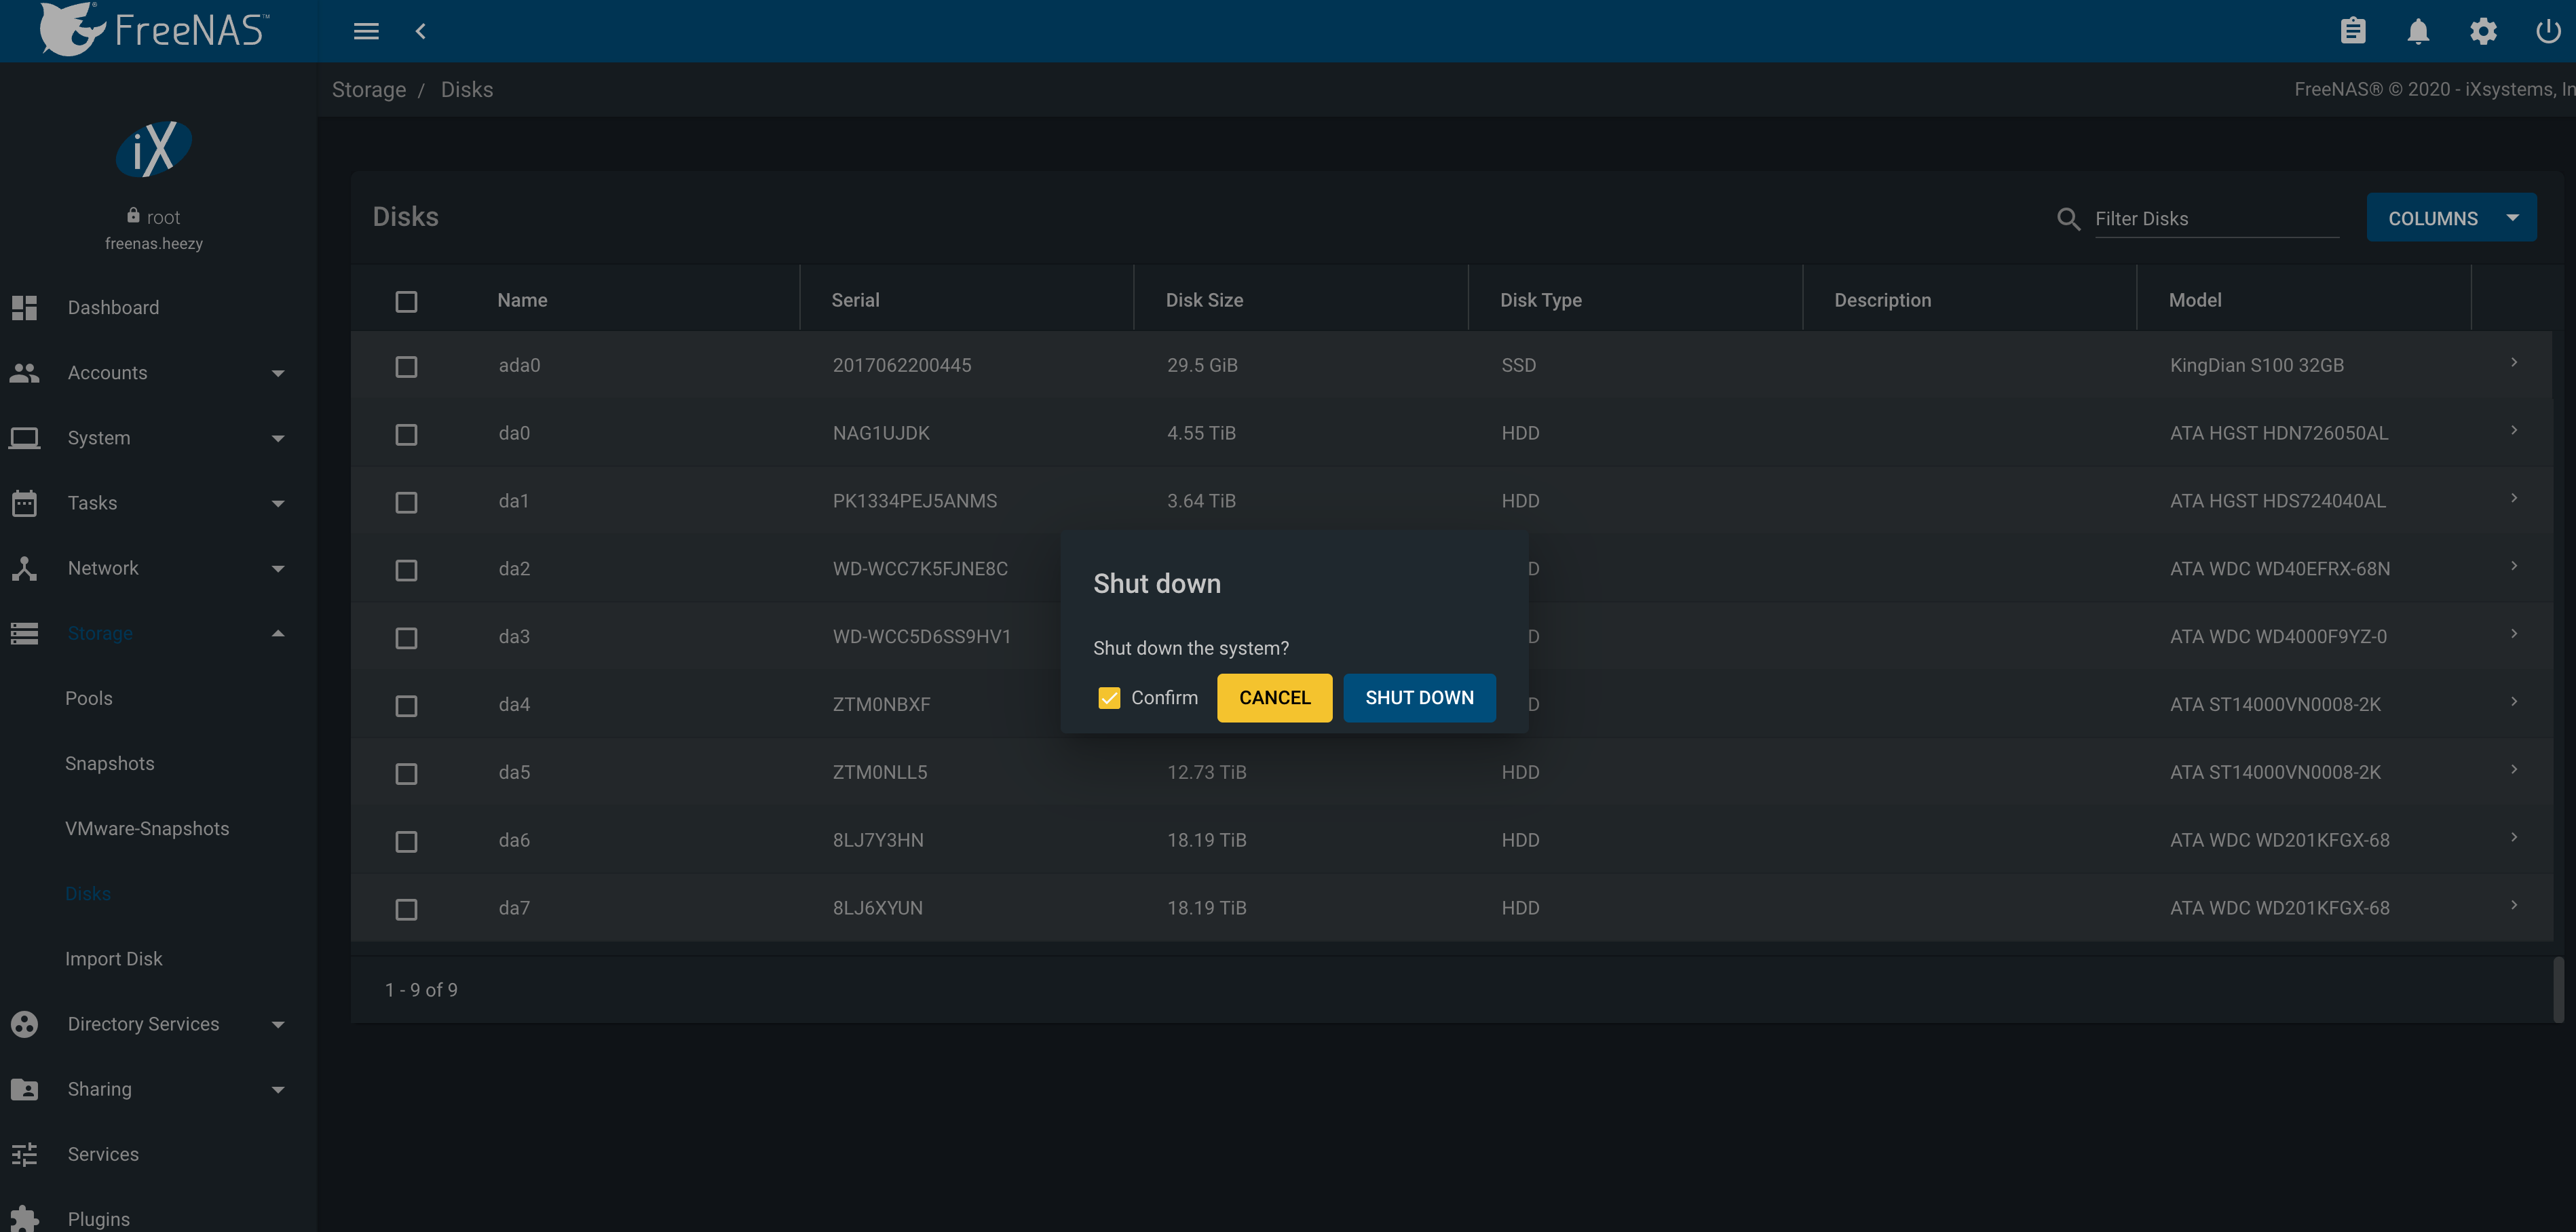Open VMware-Snapshots menu item

(x=147, y=828)
